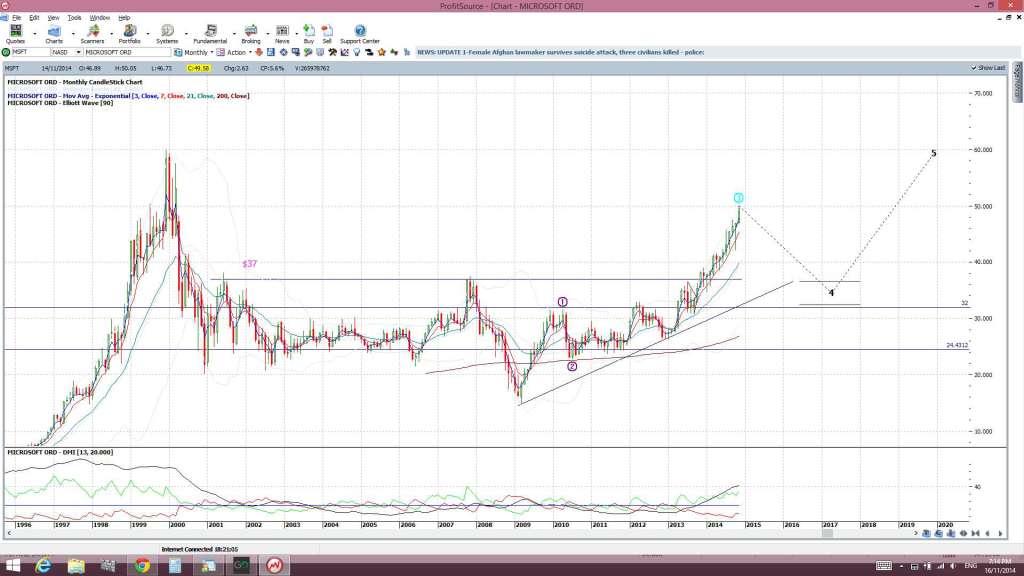Click the step-left triangle at bottom right
Screen dimensions: 1024x576
click(987, 534)
